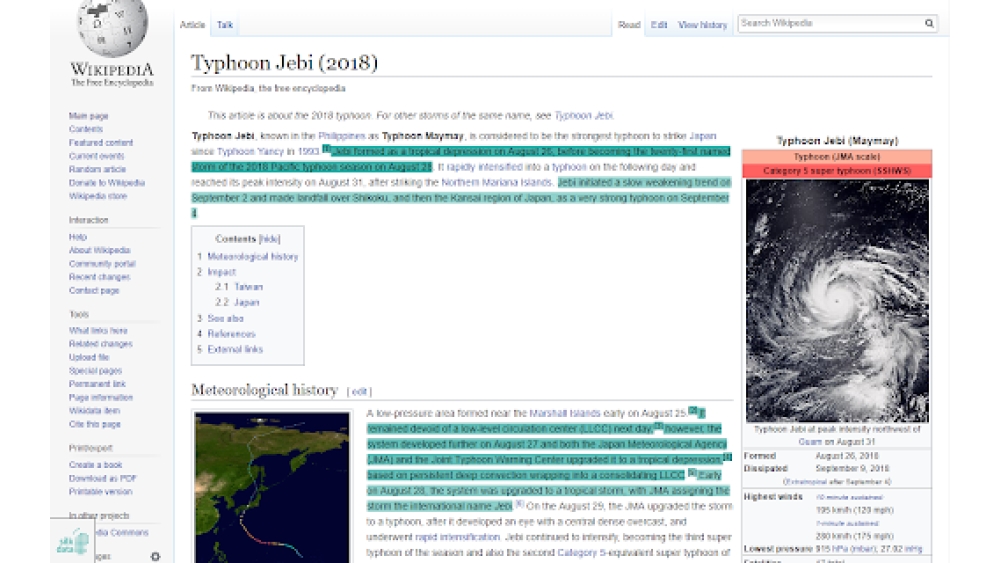
Task: Open the rapidly intensified link in the intro
Action: (484, 167)
